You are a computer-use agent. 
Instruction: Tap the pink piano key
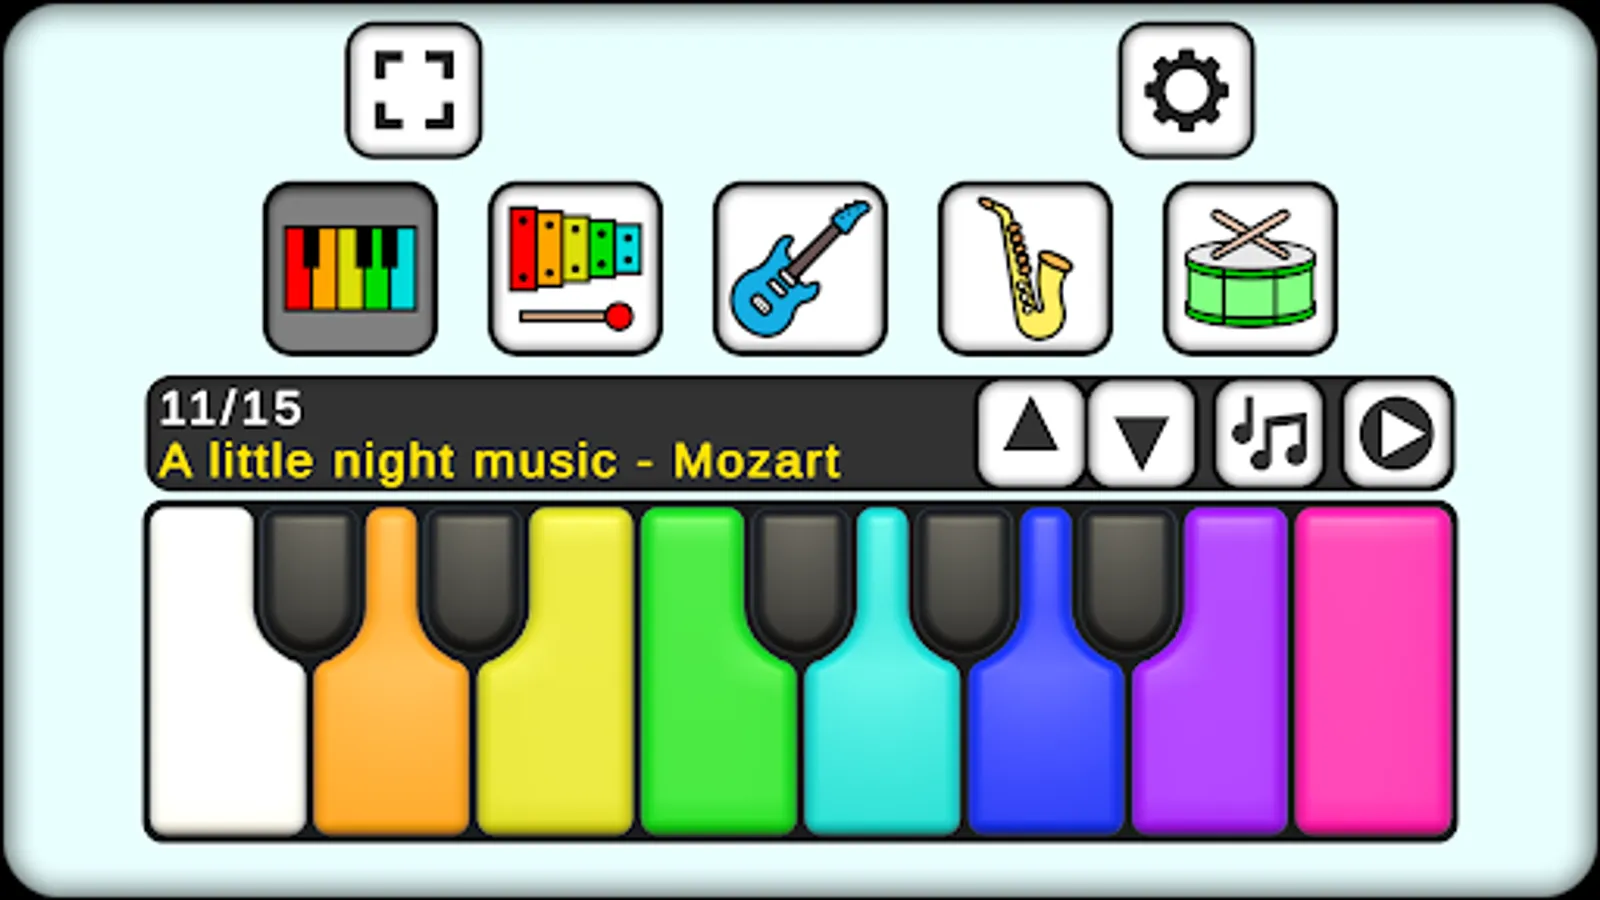click(1373, 671)
